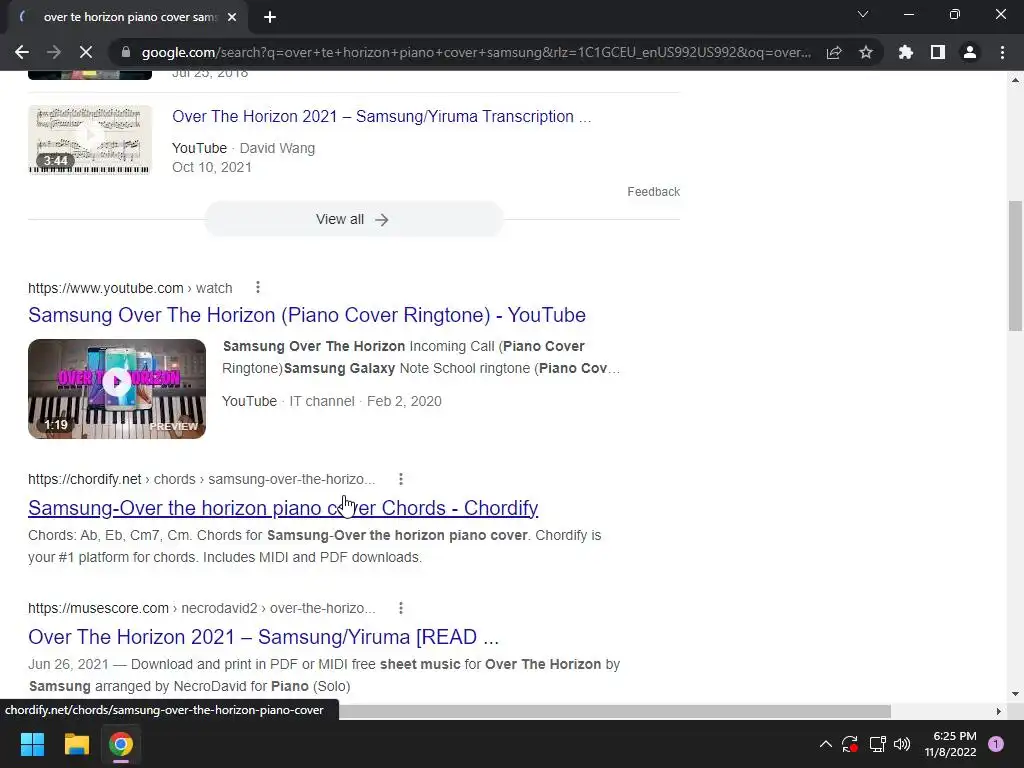This screenshot has height=768, width=1024.
Task: Click the 'https://www.youtube.com › watch' text
Action: (x=130, y=288)
